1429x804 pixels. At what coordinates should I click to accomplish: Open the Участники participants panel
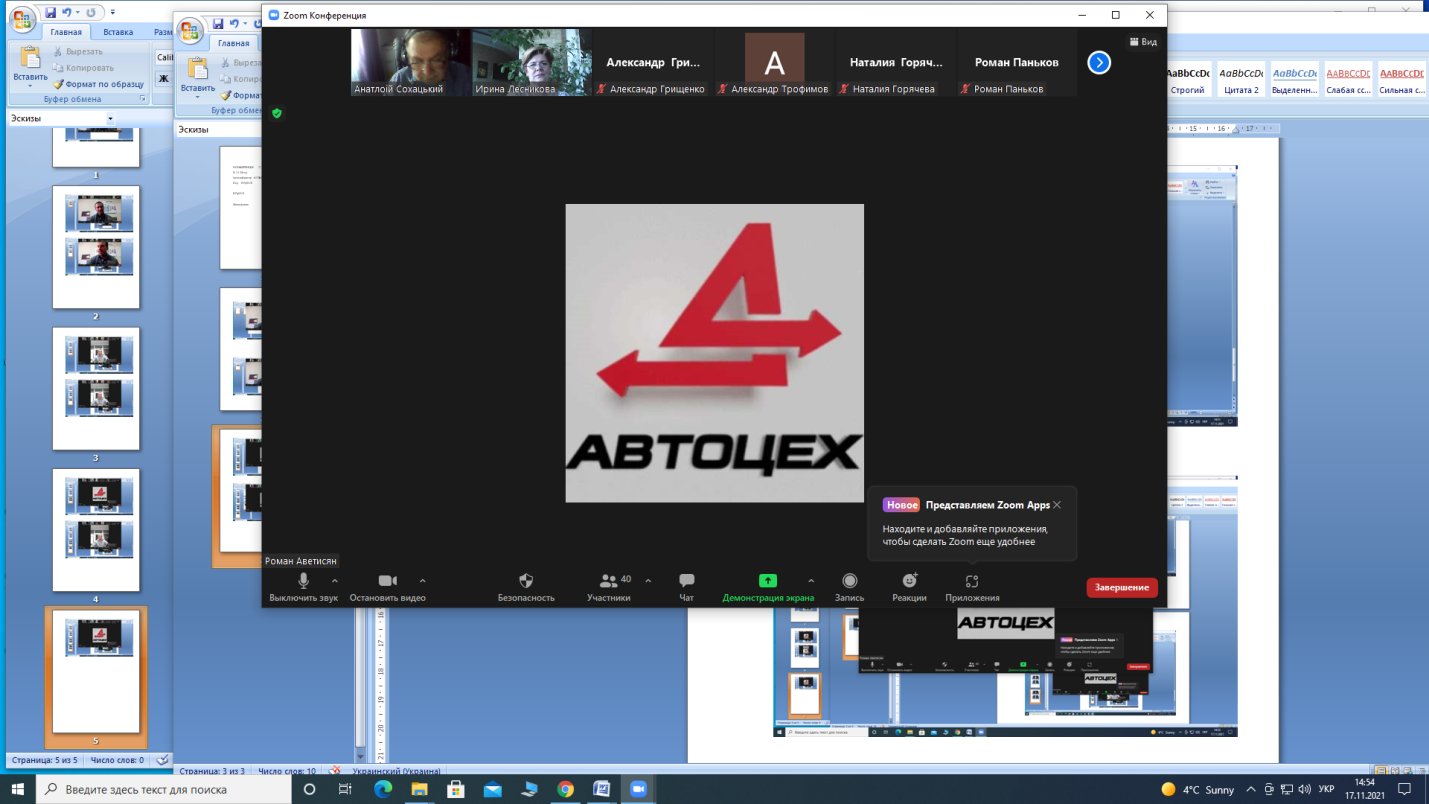pos(608,587)
